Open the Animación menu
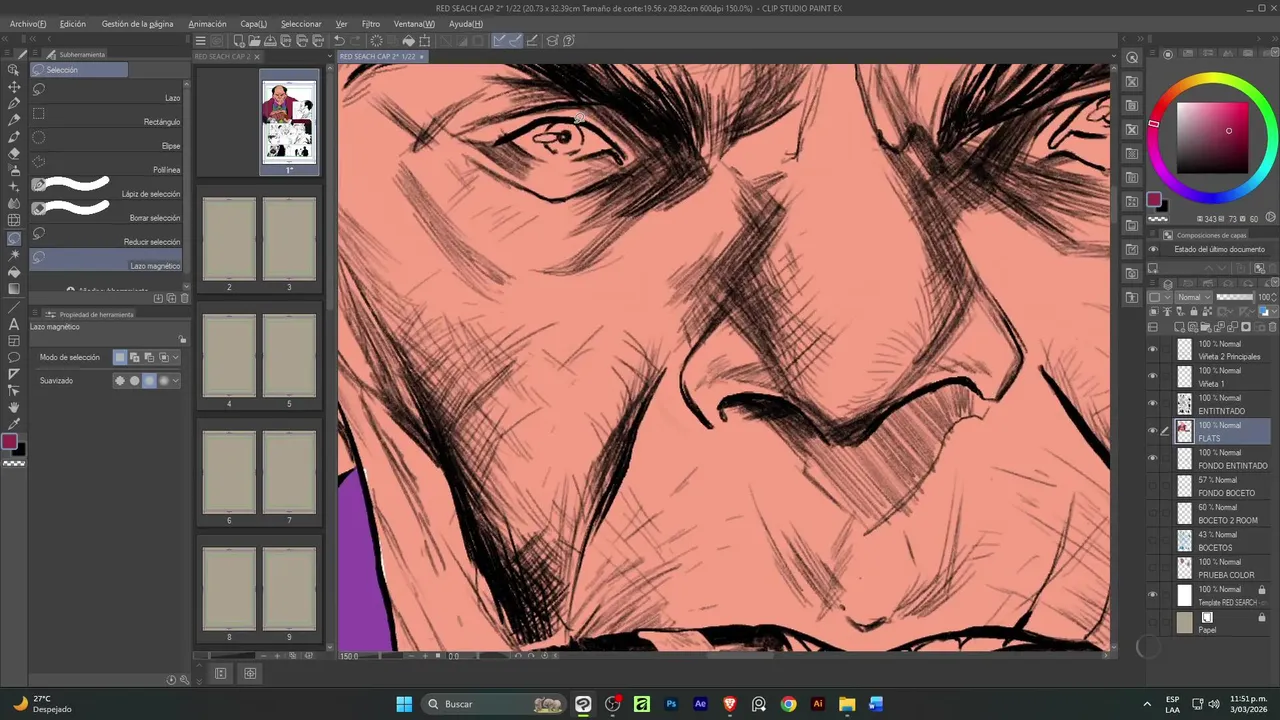Image resolution: width=1280 pixels, height=720 pixels. coord(207,24)
